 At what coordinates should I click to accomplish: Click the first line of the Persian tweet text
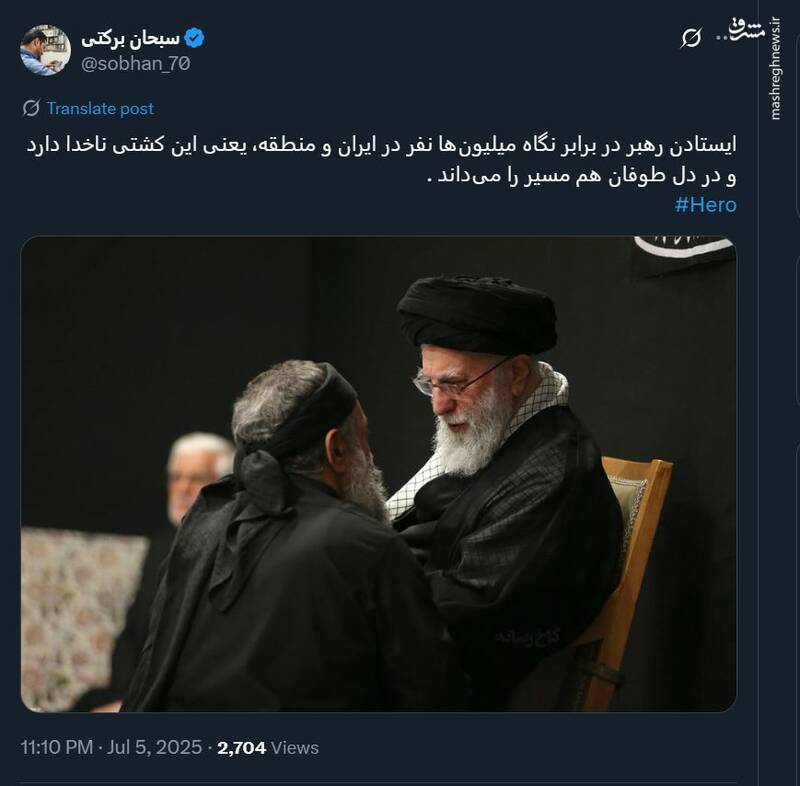[381, 145]
